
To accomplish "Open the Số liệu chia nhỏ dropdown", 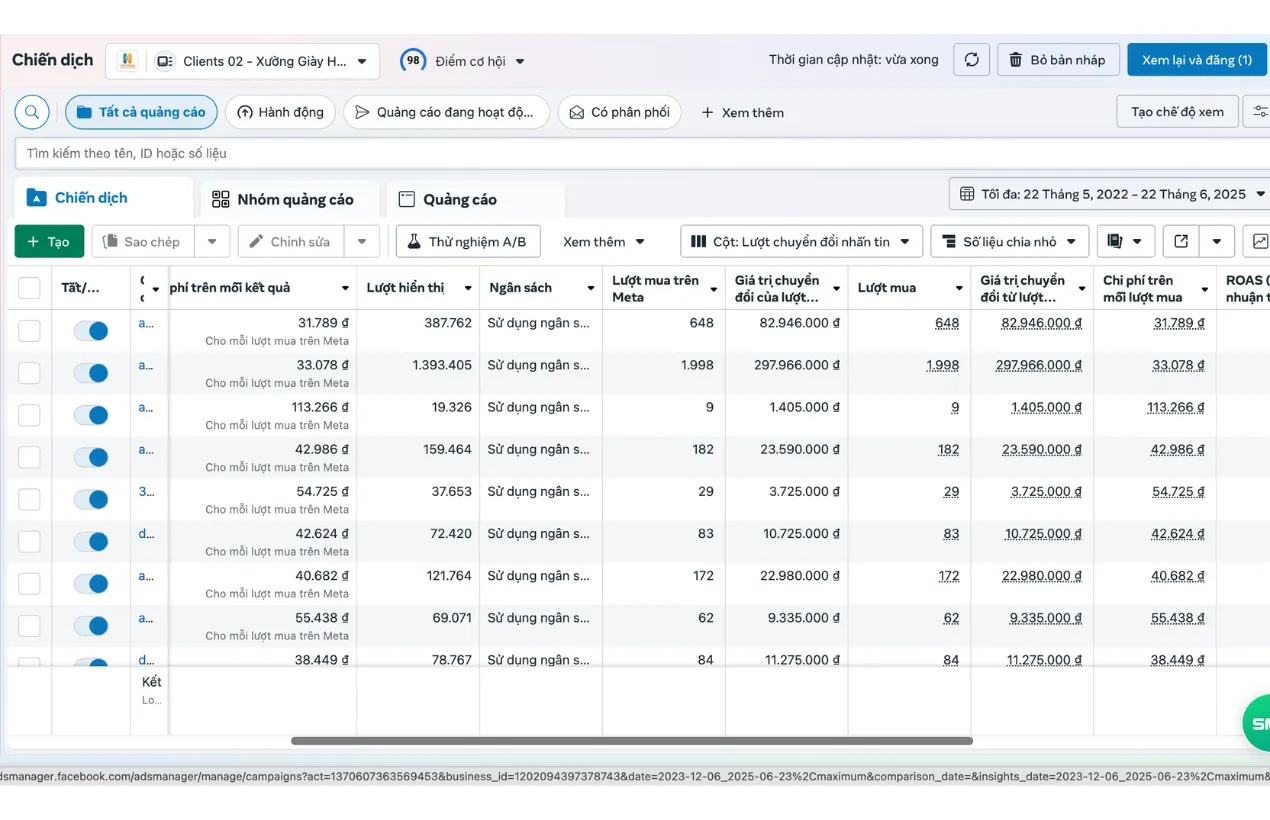I will pyautogui.click(x=1010, y=241).
